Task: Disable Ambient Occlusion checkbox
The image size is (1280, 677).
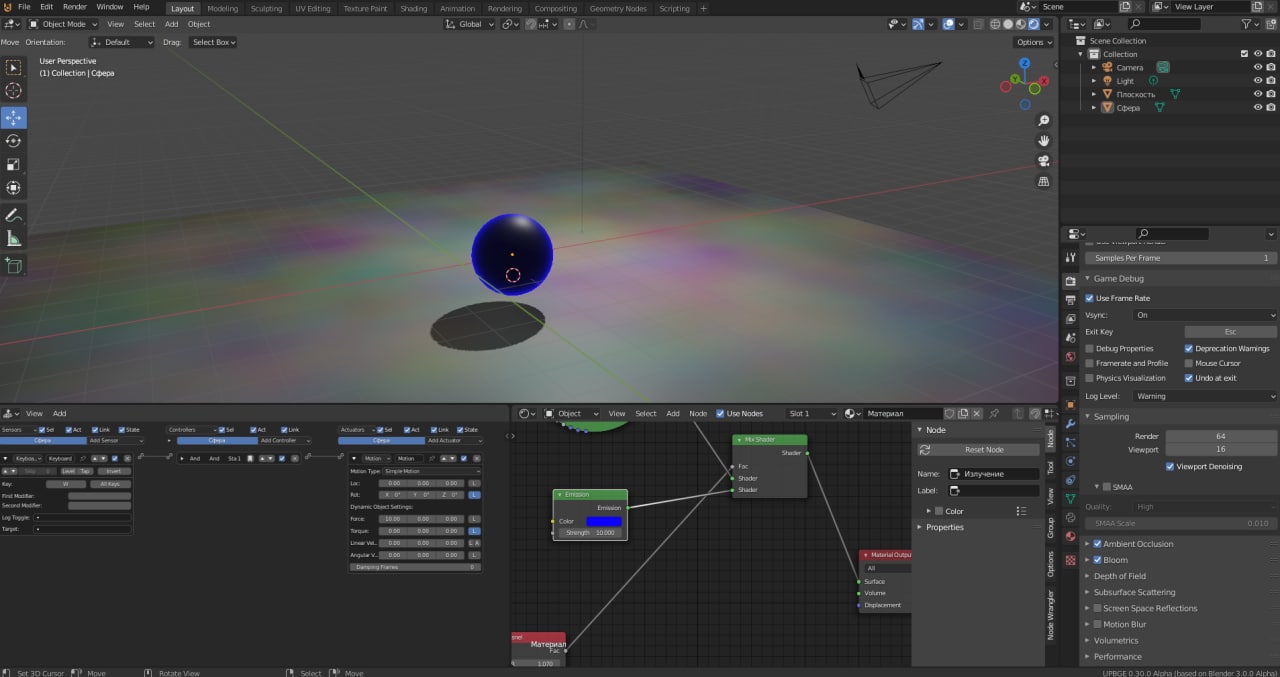Action: coord(1097,544)
